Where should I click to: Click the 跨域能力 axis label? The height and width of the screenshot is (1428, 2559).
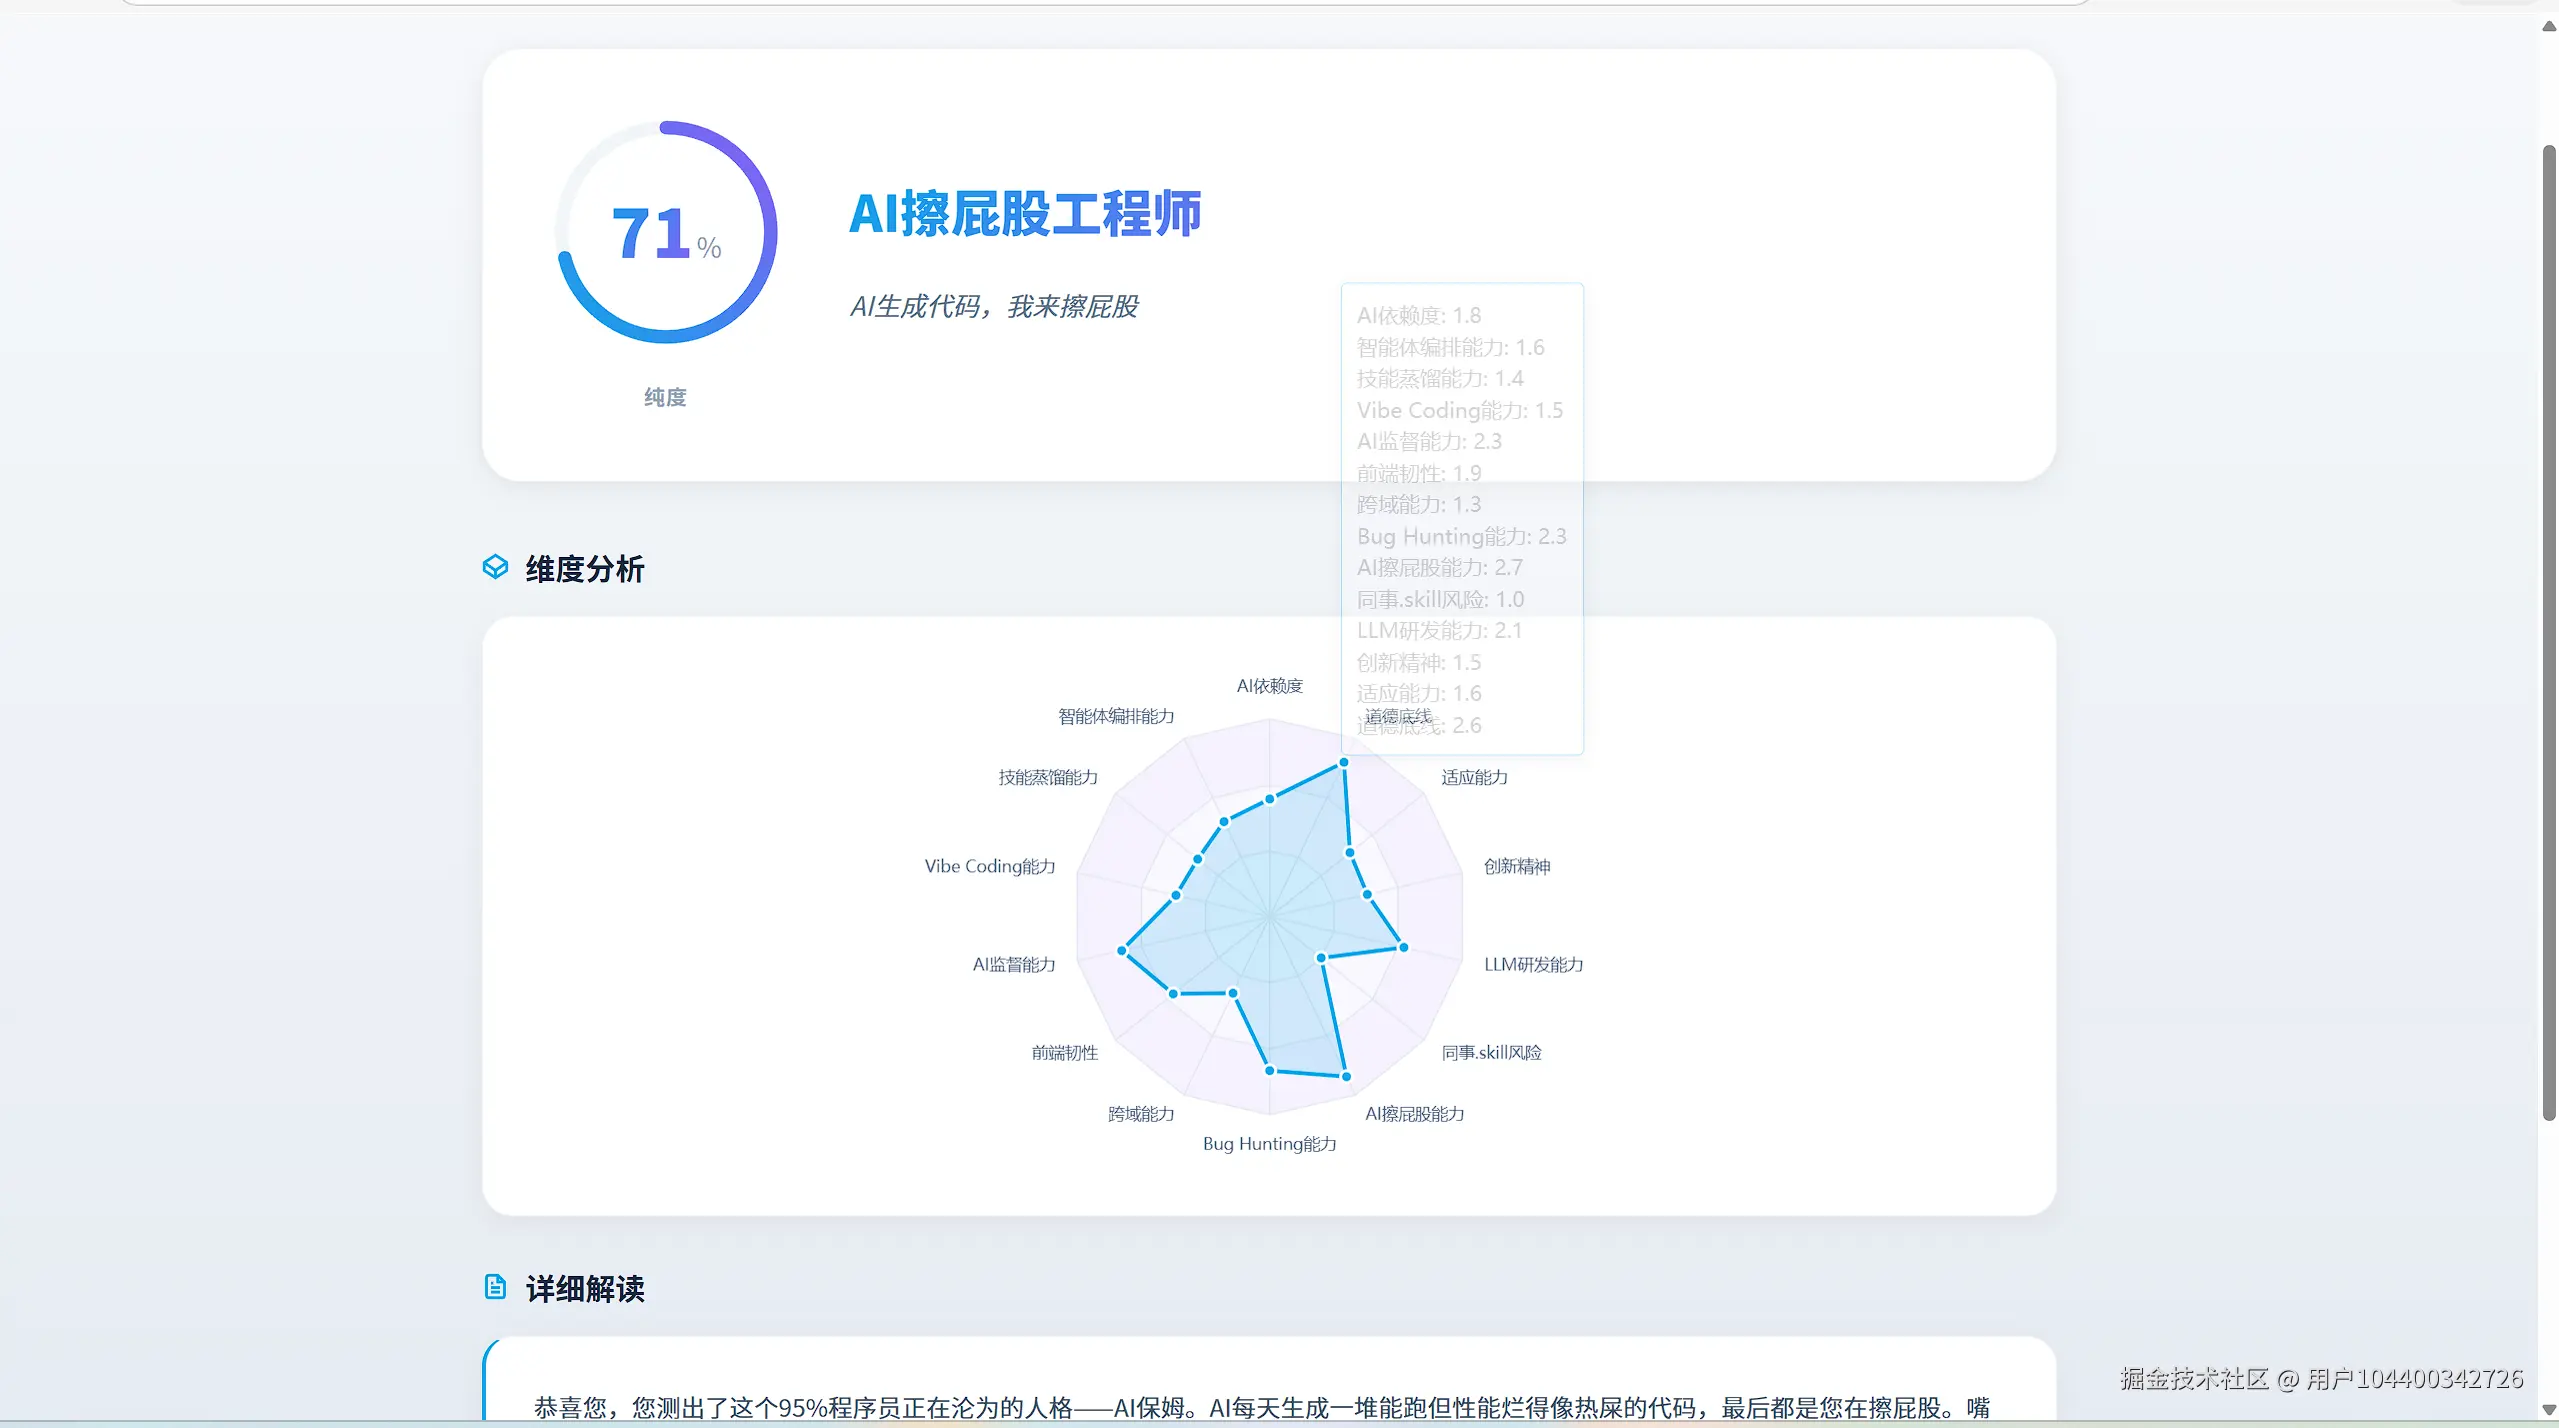click(1140, 1114)
